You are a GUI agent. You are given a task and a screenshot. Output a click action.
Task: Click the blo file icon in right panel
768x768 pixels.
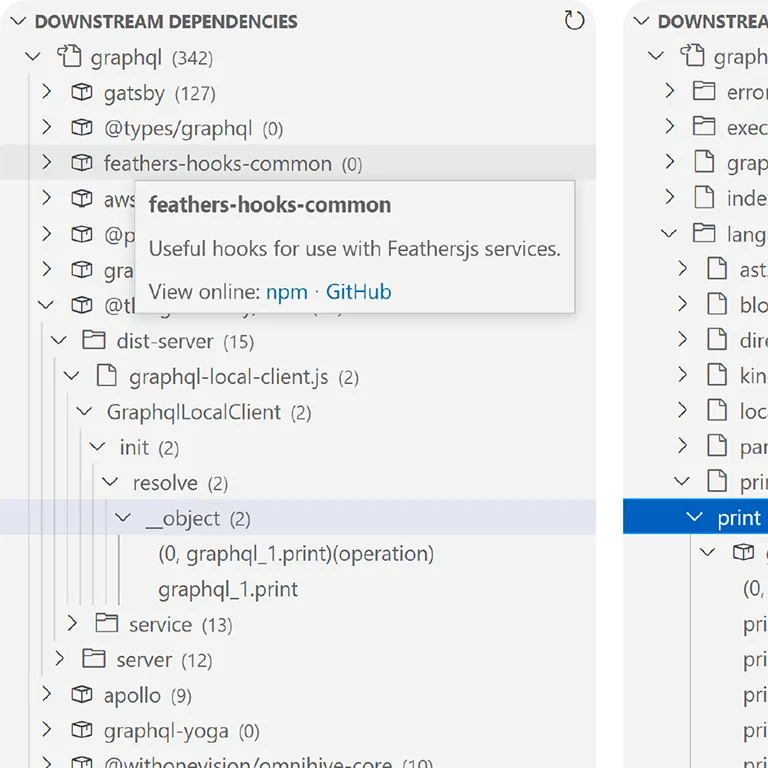(717, 304)
